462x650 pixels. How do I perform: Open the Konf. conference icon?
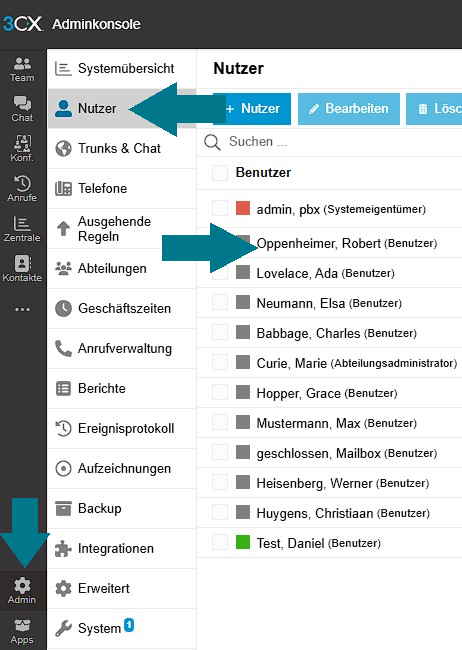click(x=22, y=149)
